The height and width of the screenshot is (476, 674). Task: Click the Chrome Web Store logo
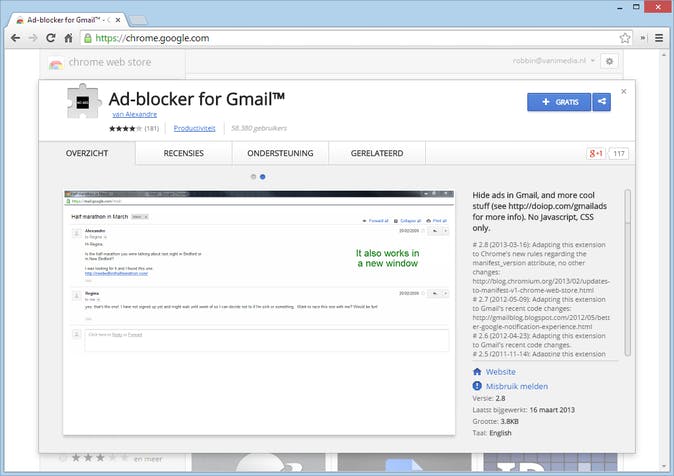(x=56, y=64)
